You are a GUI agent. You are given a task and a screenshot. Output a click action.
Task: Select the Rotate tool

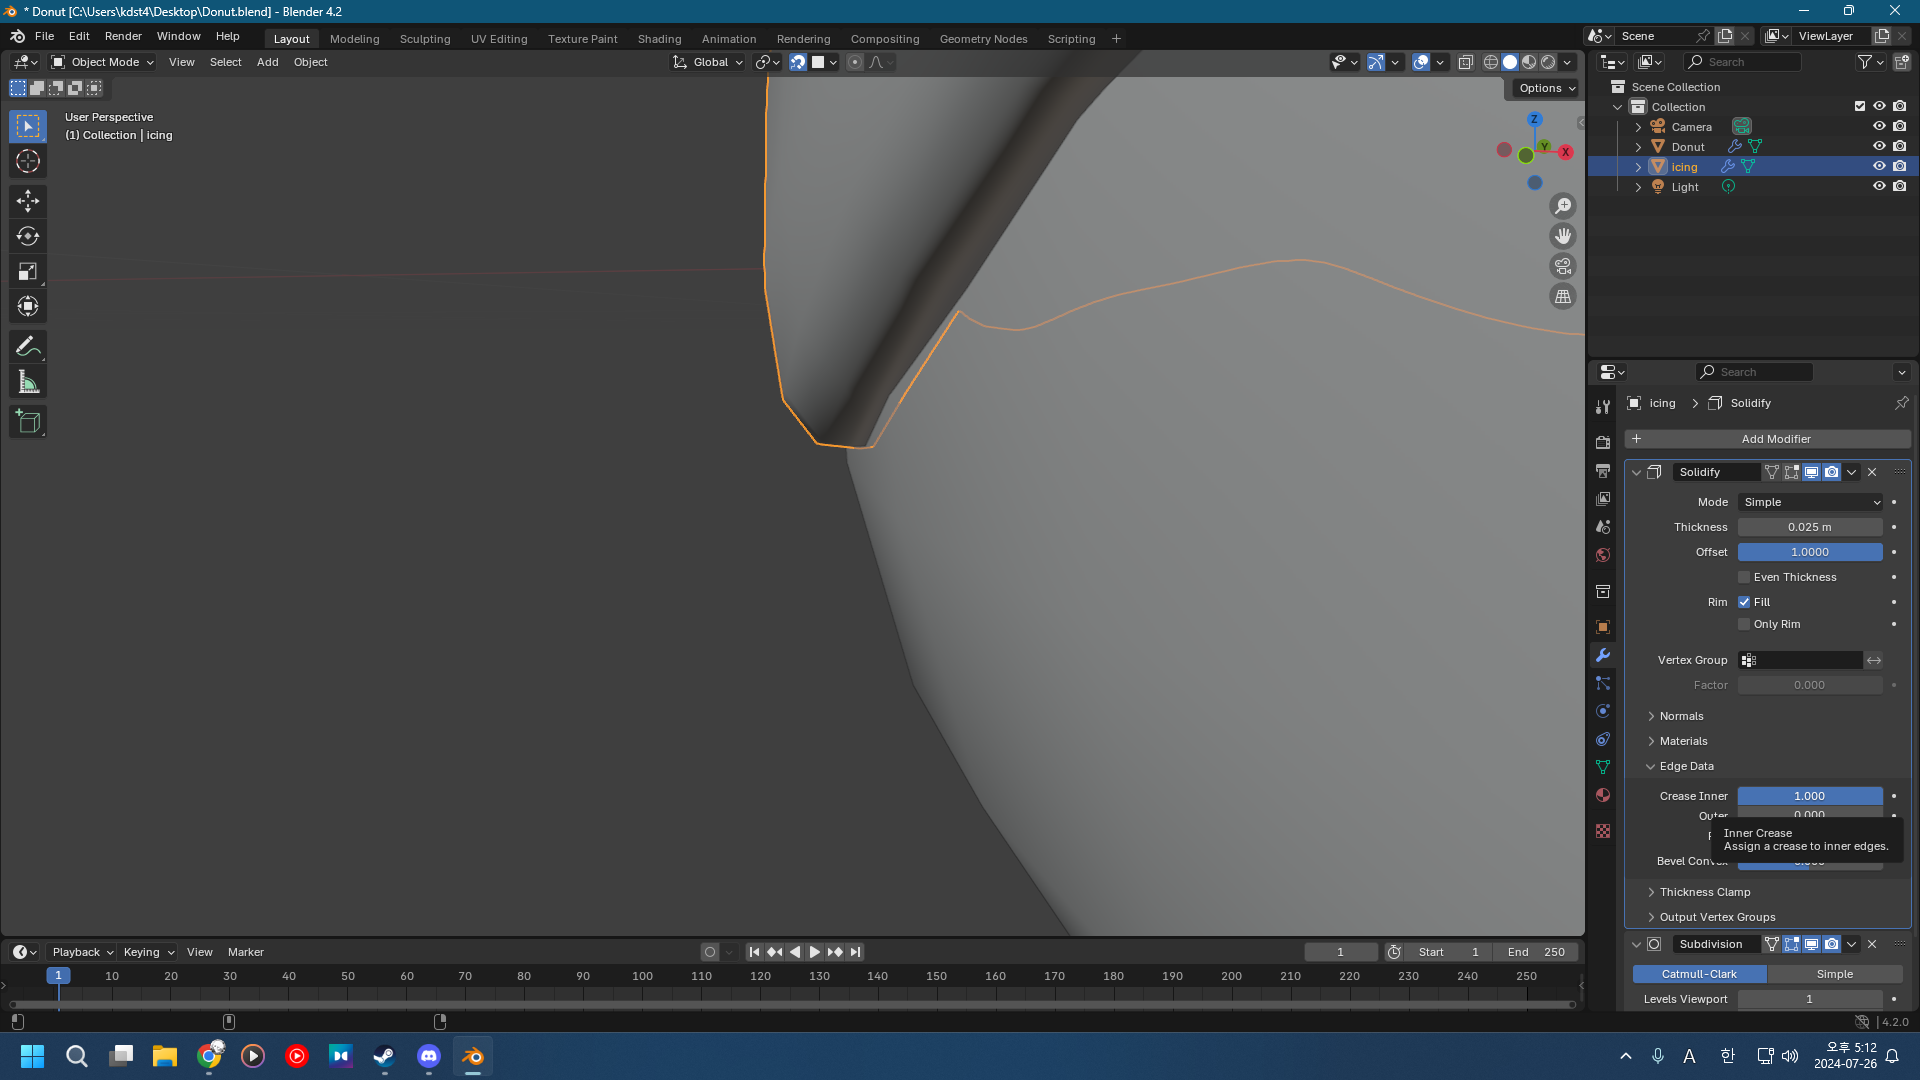[x=28, y=236]
